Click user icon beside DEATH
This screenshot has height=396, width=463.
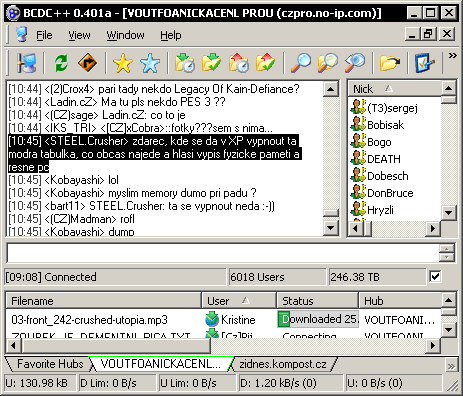(x=358, y=158)
